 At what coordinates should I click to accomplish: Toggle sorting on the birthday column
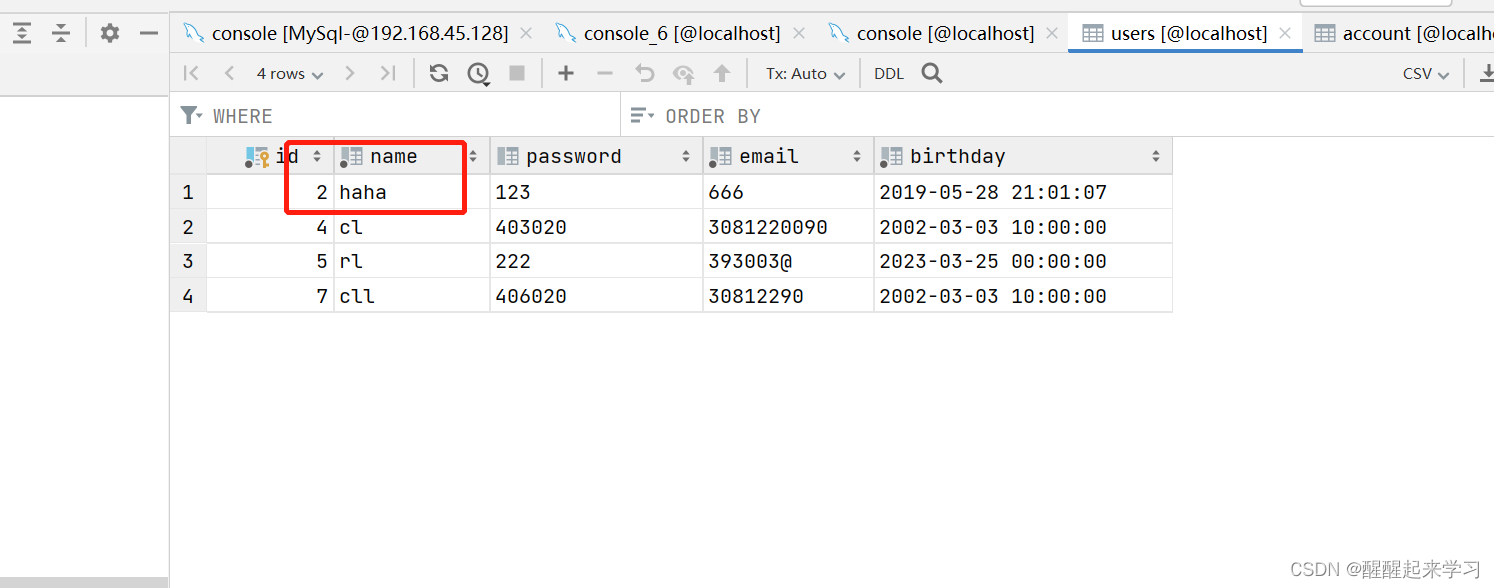pos(1157,156)
